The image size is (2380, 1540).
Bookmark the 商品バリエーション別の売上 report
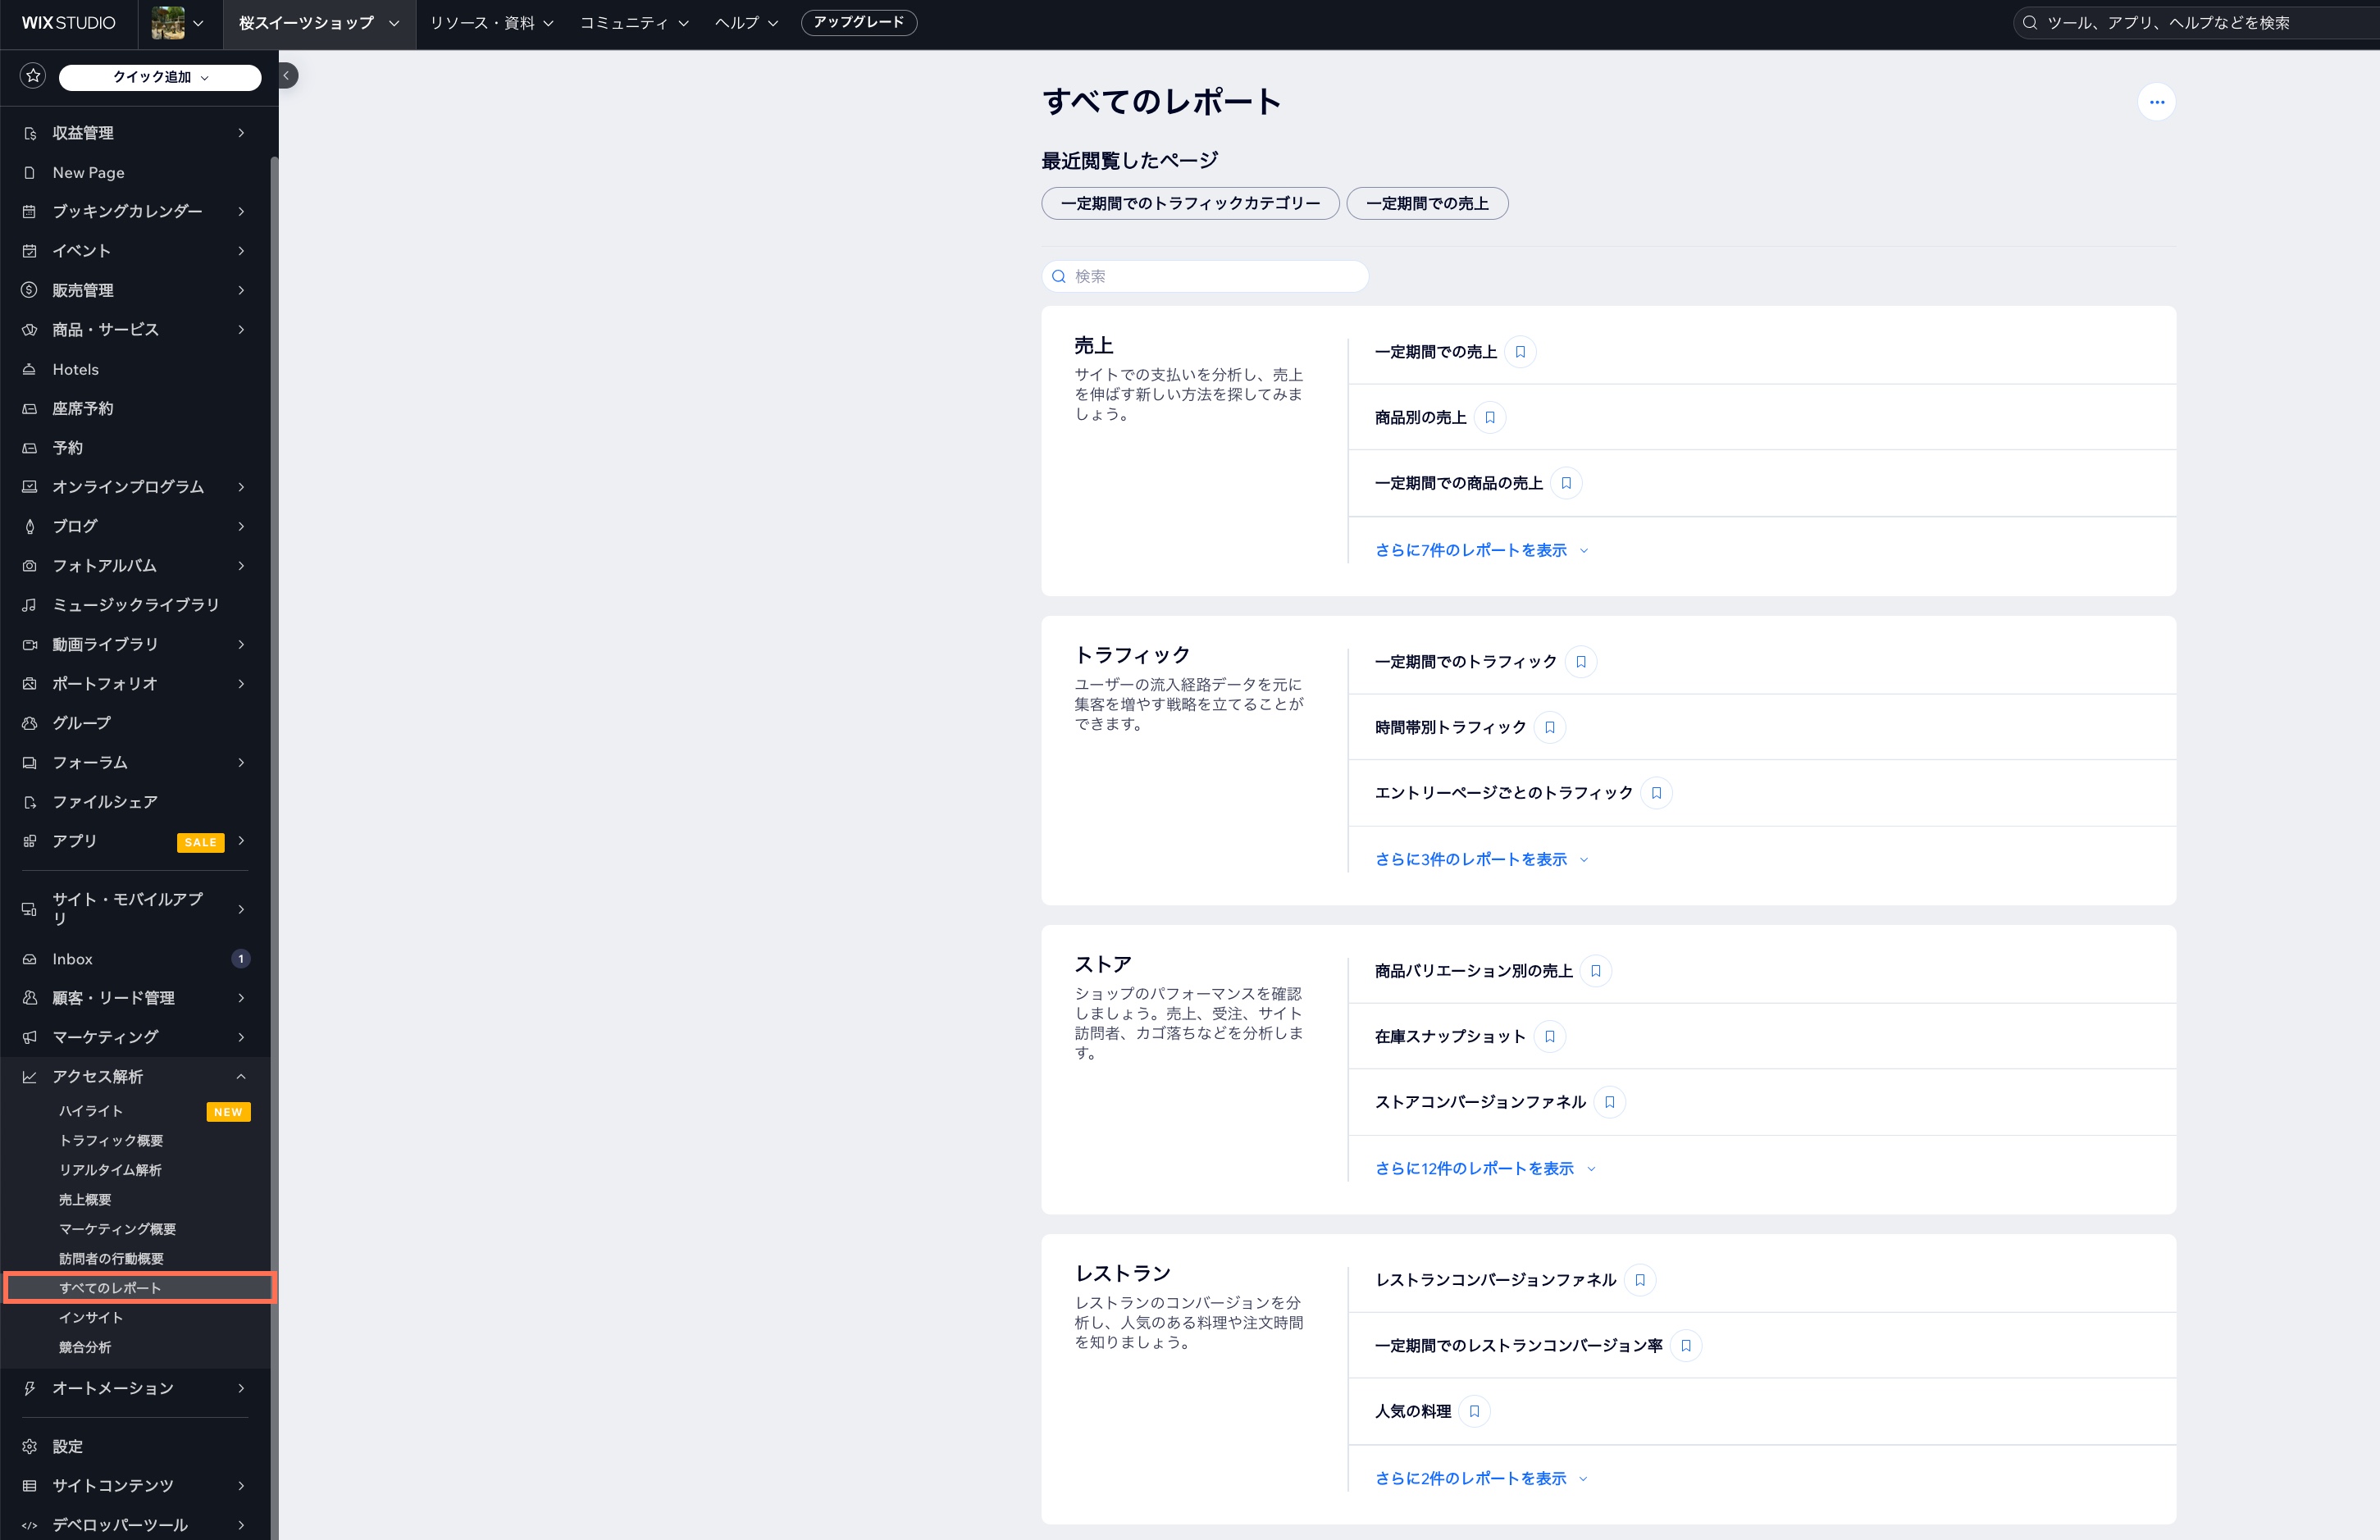tap(1596, 971)
